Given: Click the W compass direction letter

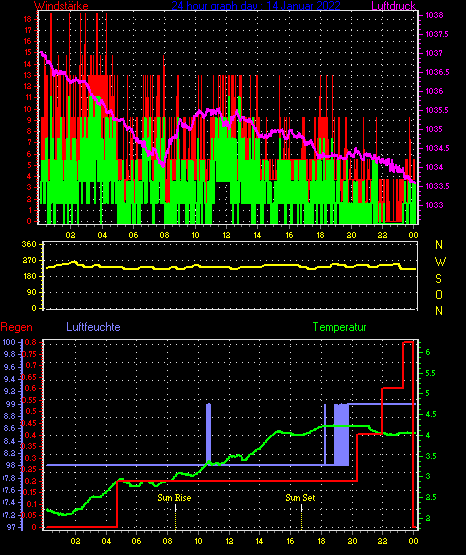Looking at the screenshot, I should [440, 262].
